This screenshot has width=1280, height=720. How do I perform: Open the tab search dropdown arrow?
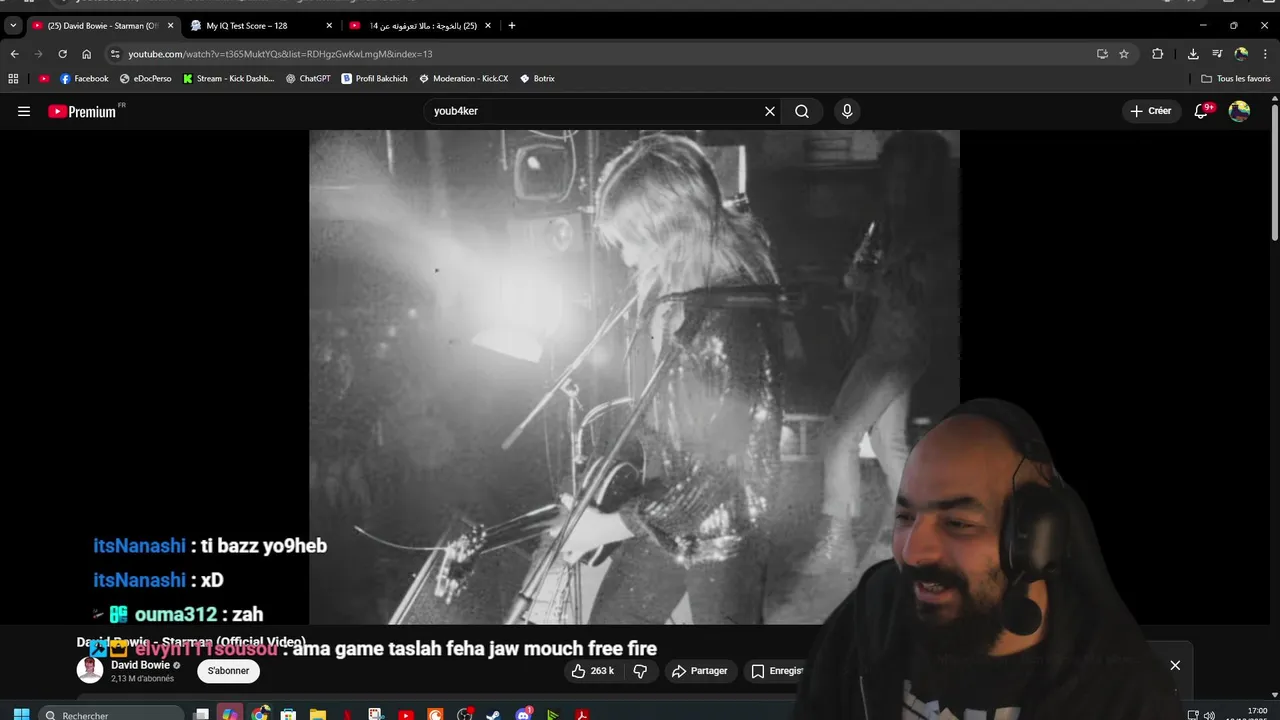point(13,25)
